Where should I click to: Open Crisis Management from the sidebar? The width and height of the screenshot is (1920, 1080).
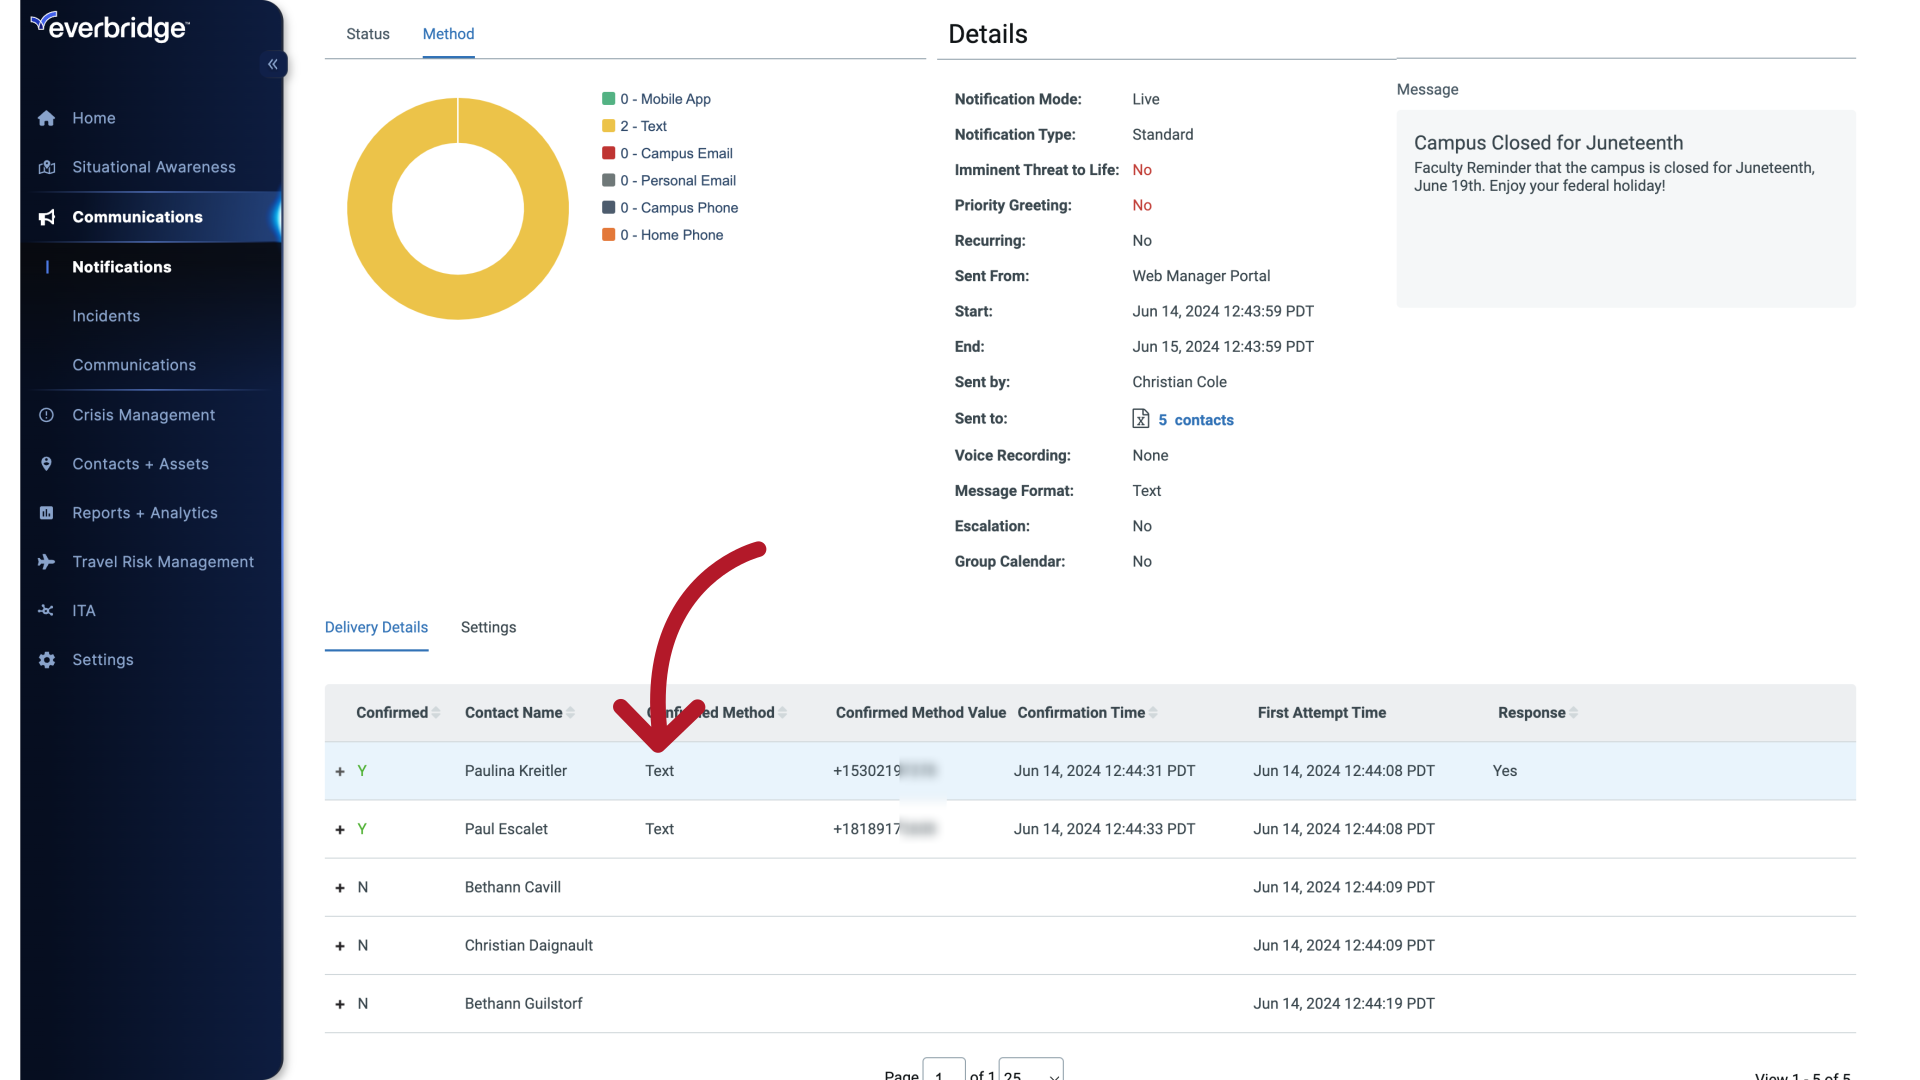[x=144, y=414]
